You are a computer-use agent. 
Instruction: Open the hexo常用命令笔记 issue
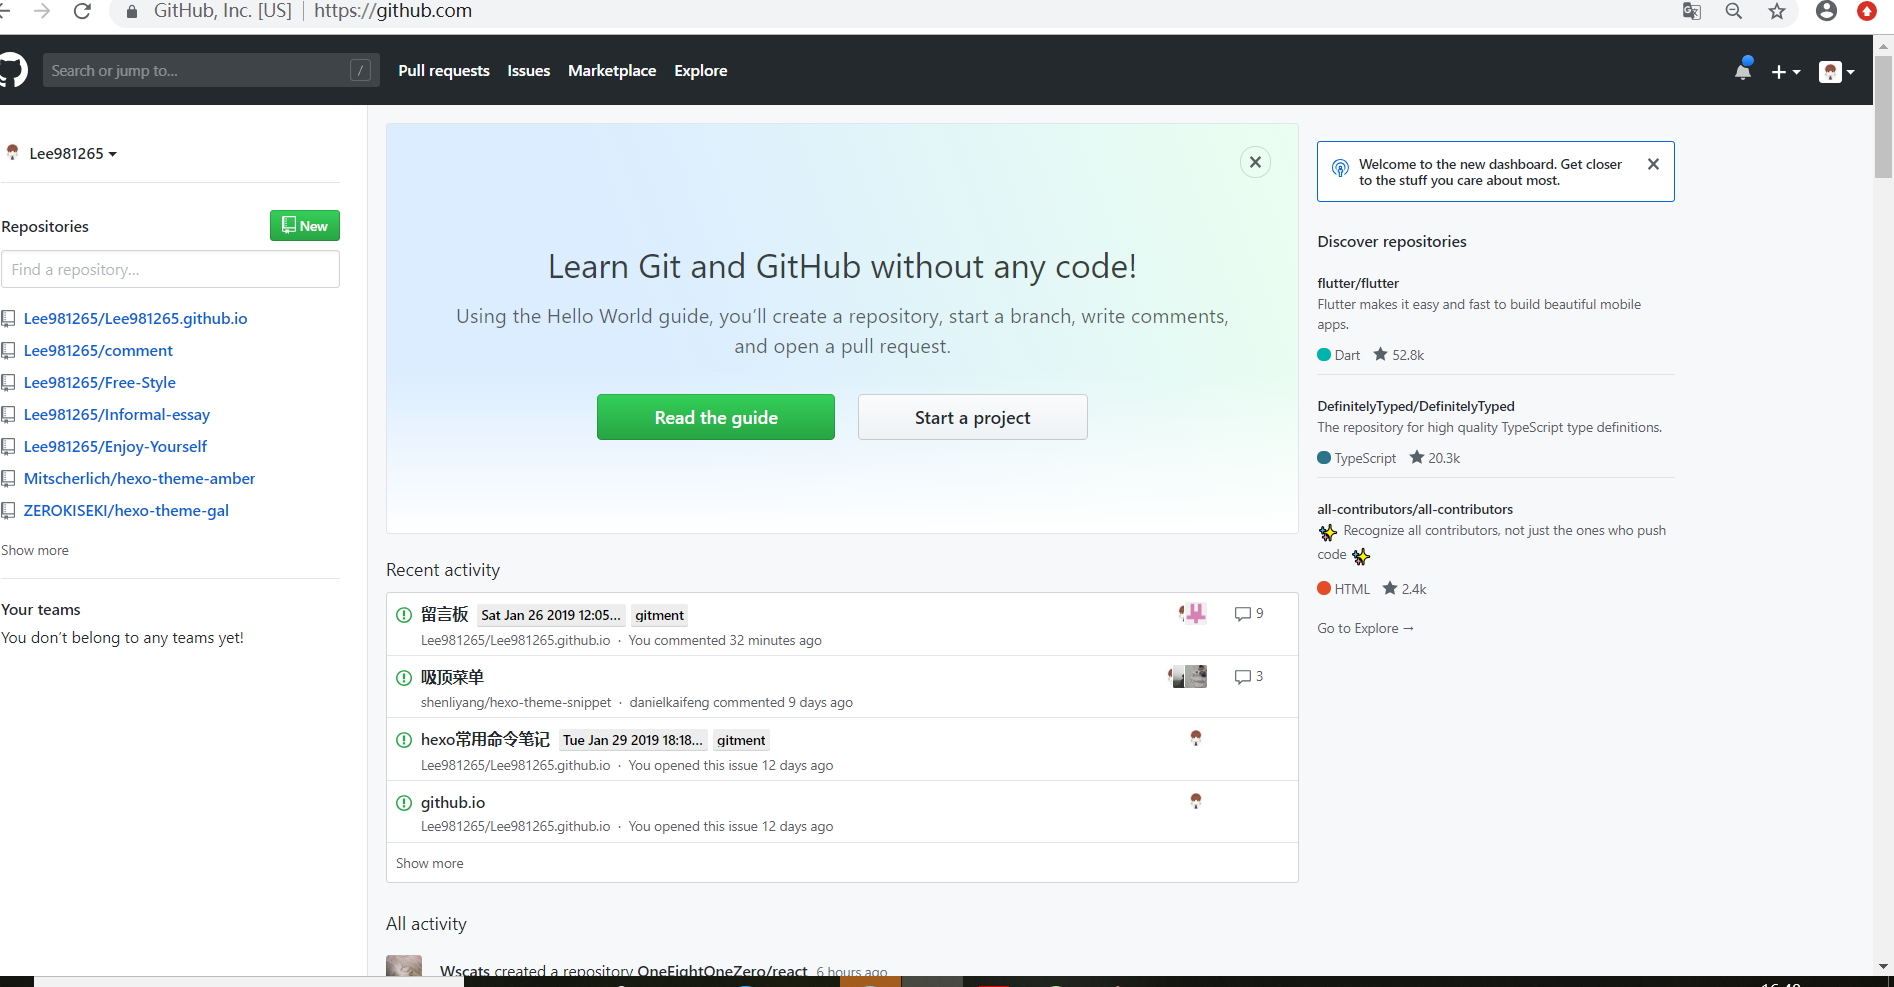(486, 740)
